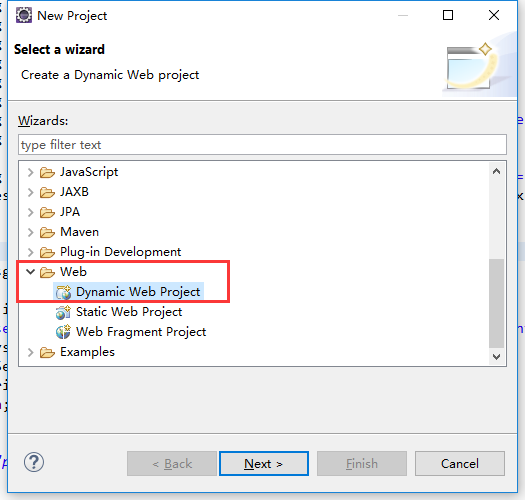Select the Web tree label
This screenshot has width=525, height=500.
(x=73, y=272)
